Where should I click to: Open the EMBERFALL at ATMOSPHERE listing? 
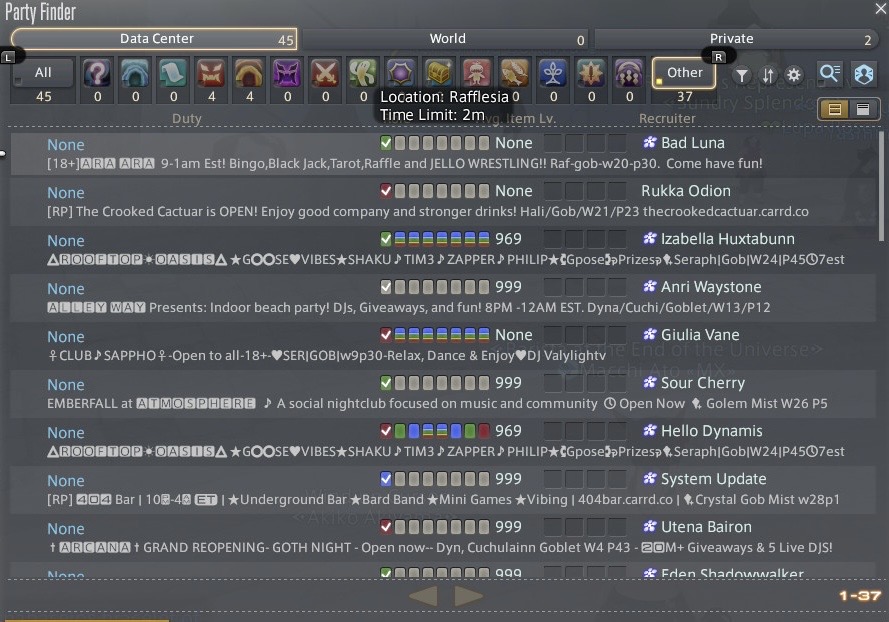437,403
